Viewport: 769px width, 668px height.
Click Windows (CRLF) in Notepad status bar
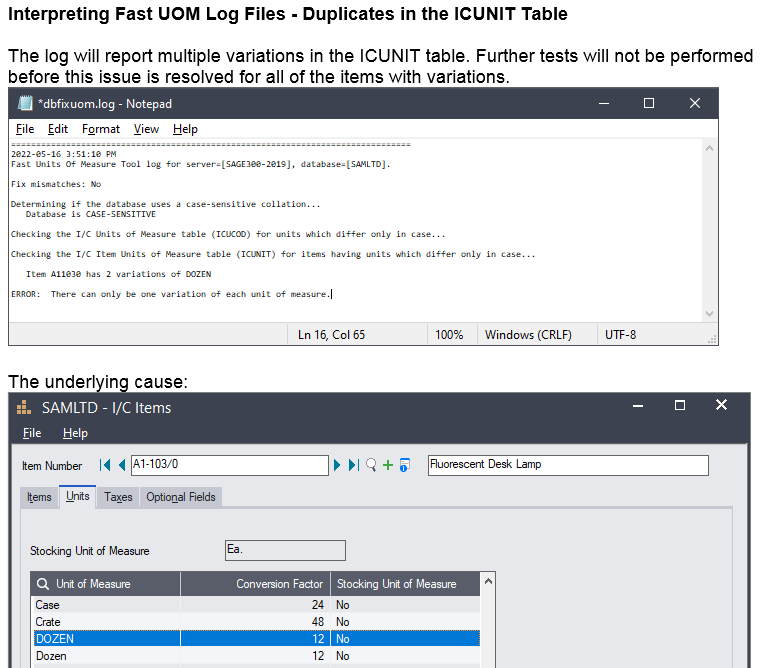click(x=529, y=334)
